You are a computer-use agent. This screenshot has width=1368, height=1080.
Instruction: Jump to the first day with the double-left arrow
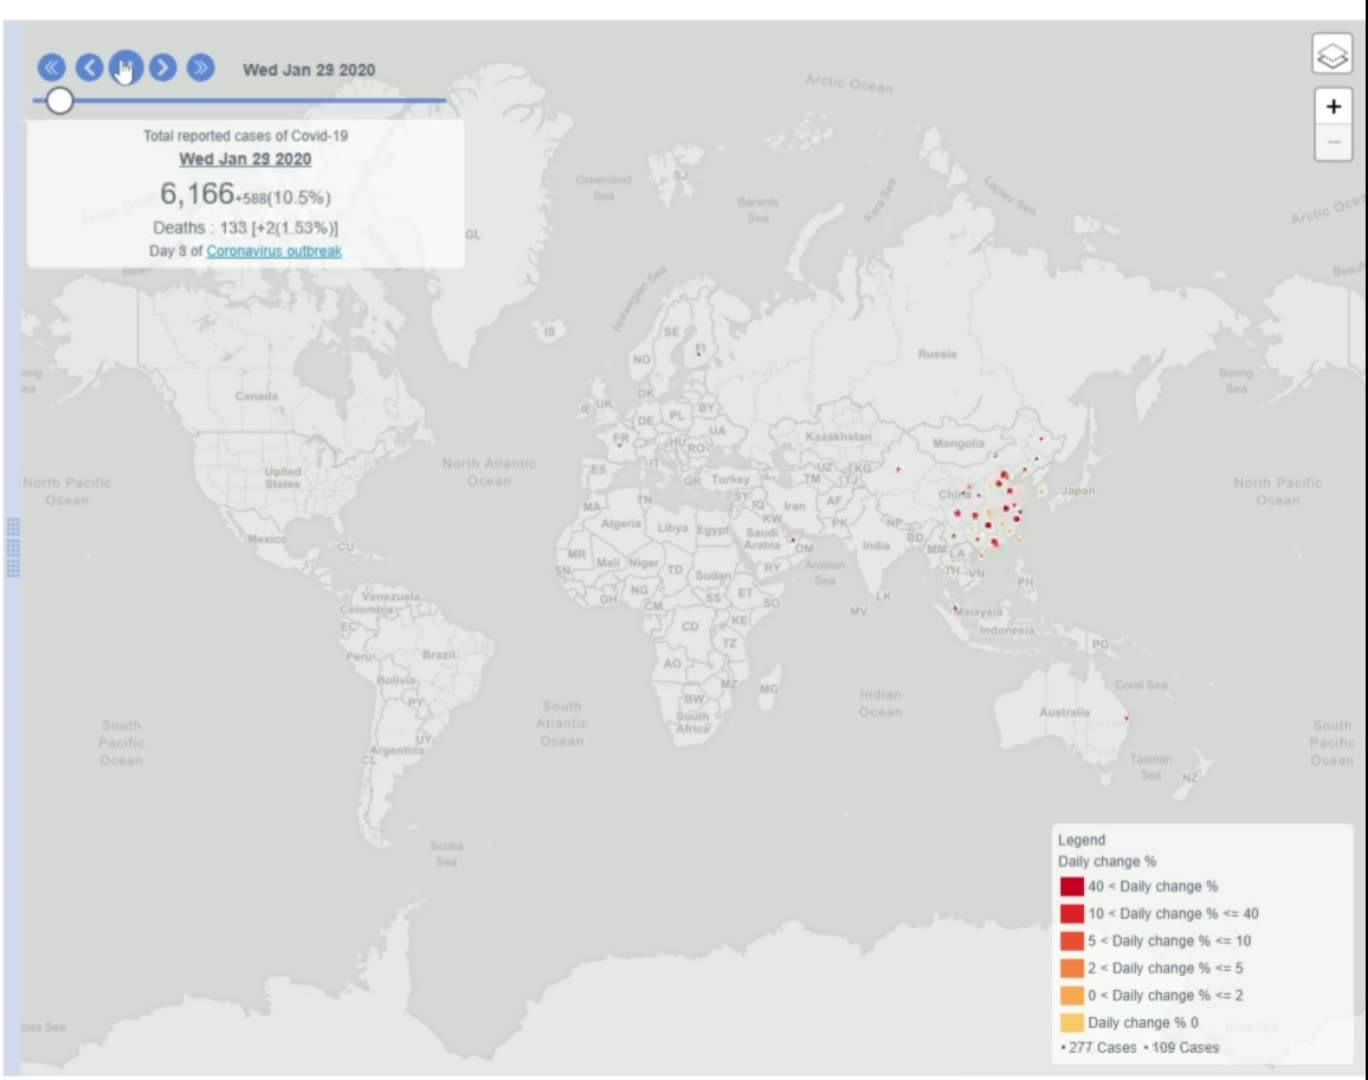(52, 68)
